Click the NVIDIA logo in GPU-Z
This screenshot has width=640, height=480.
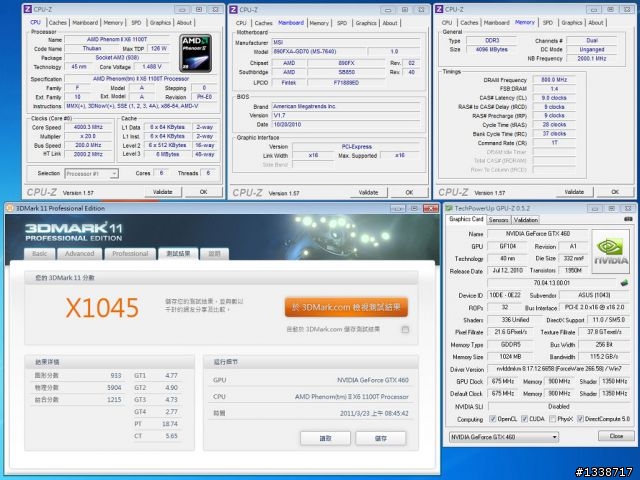tap(611, 251)
